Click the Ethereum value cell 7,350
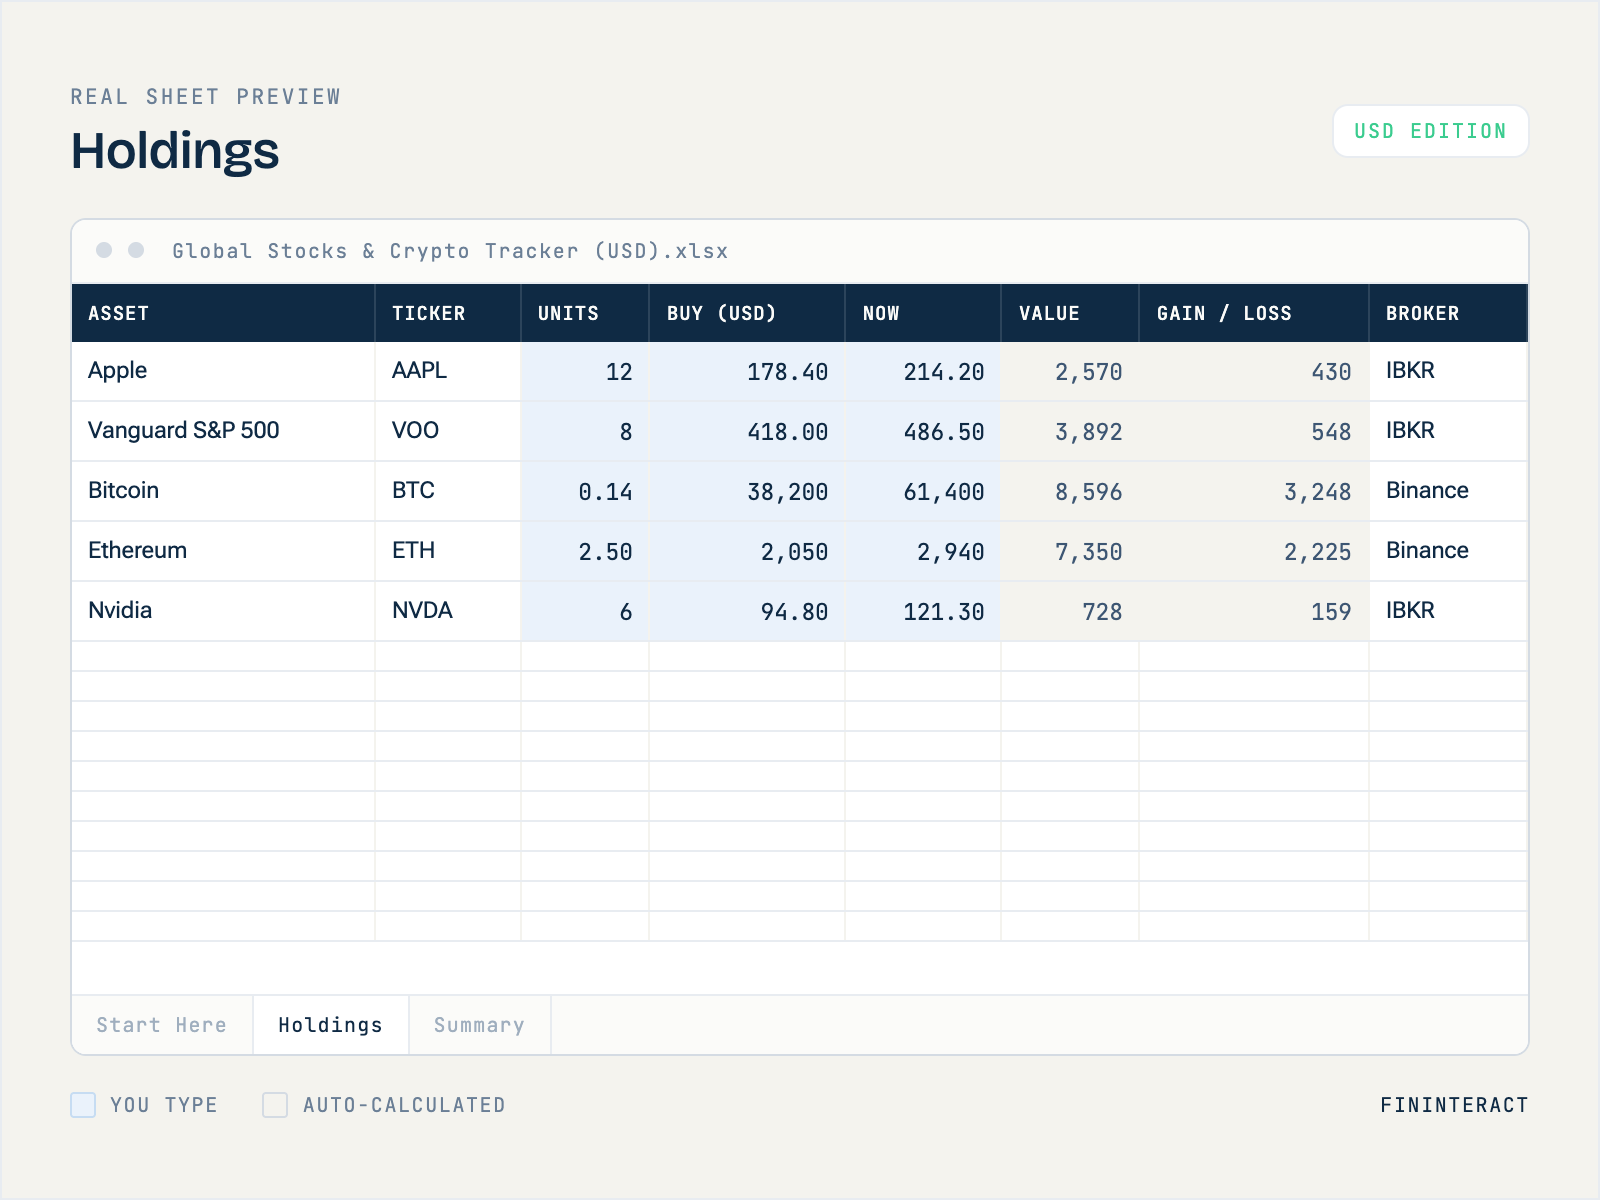This screenshot has height=1200, width=1600. pos(1070,551)
